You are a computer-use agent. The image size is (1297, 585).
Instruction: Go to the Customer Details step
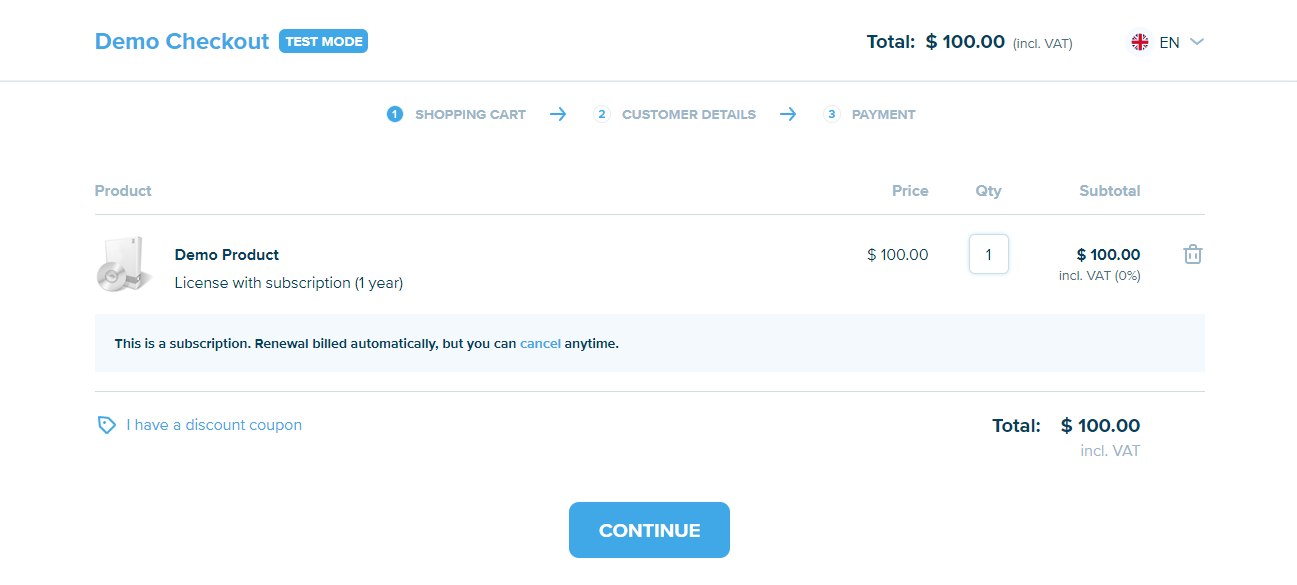(x=688, y=114)
